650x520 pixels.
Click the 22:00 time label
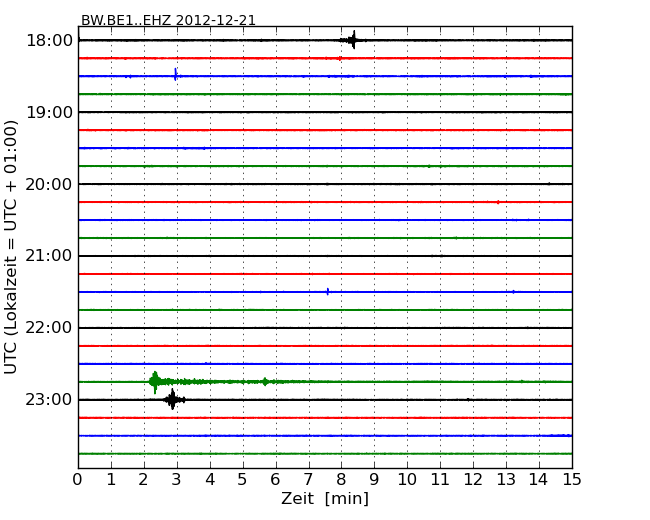tap(49, 328)
